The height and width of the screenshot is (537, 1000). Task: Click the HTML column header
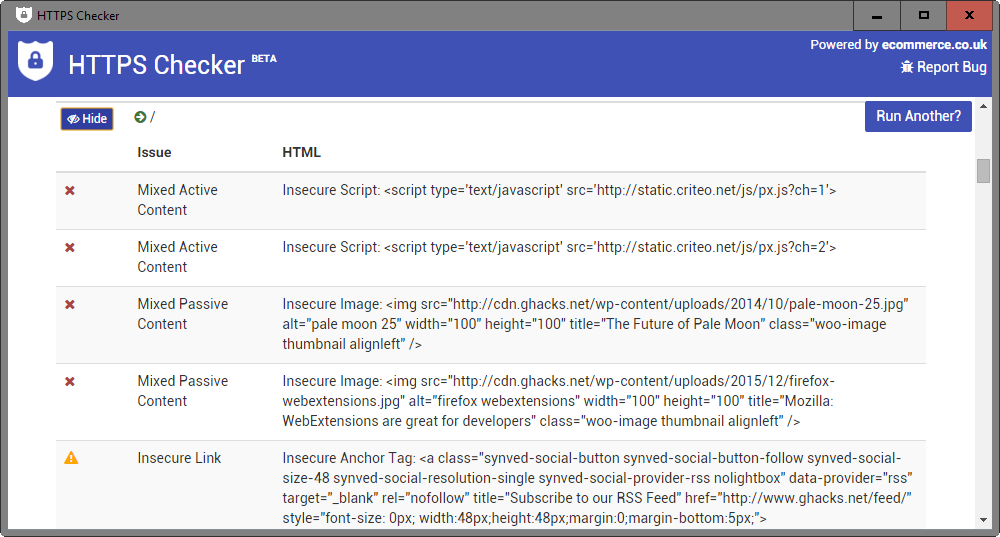[x=302, y=152]
